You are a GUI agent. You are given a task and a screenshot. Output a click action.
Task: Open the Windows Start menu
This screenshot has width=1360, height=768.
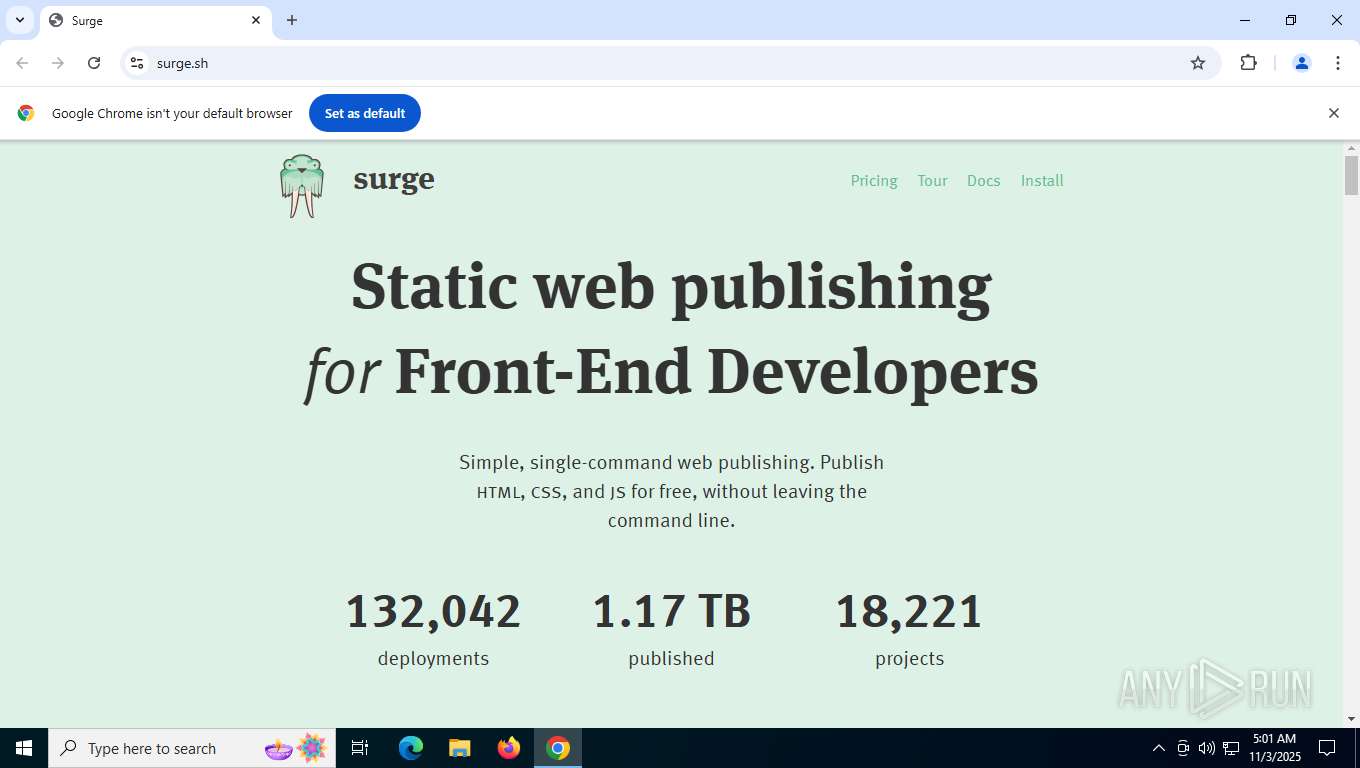pos(24,748)
